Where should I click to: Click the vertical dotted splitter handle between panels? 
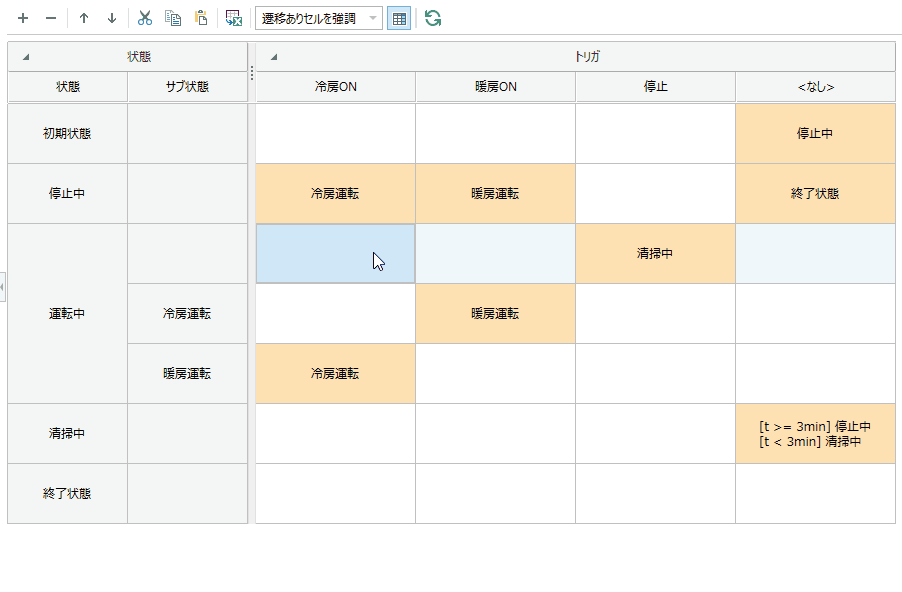click(251, 73)
